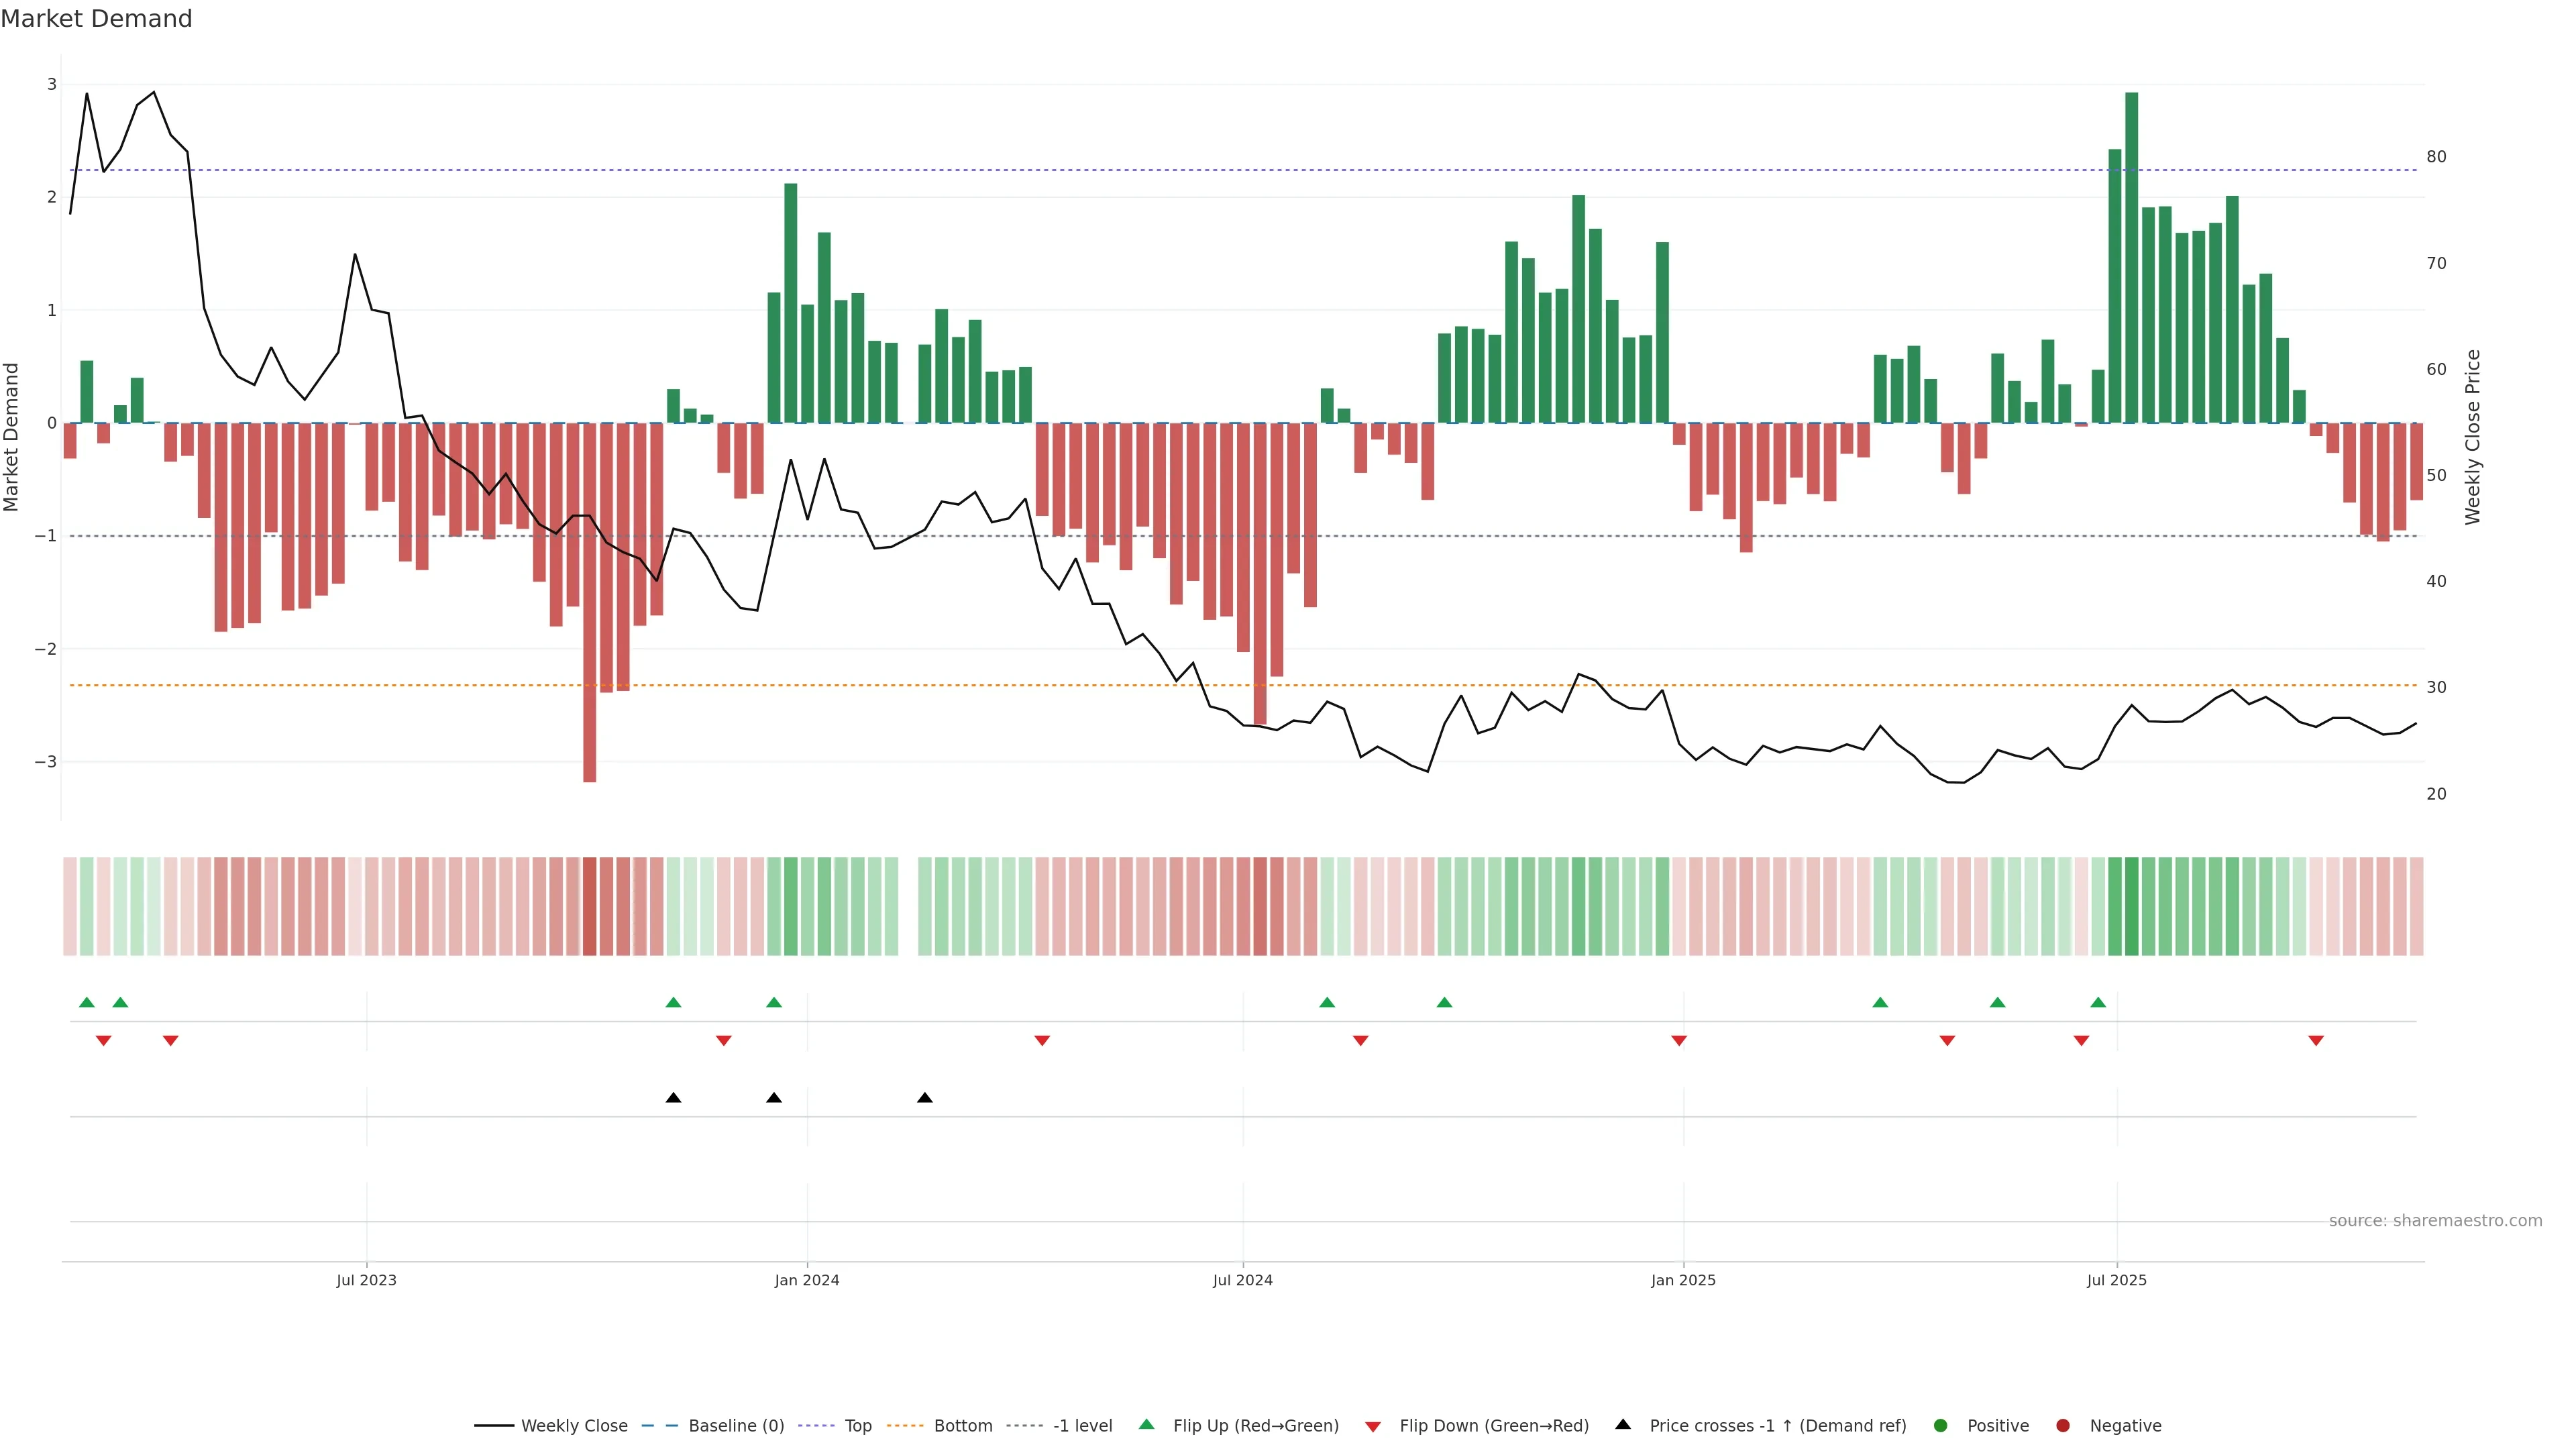This screenshot has height=1449, width=2576.
Task: Click the first green flip-up triangle marker
Action: click(87, 1002)
